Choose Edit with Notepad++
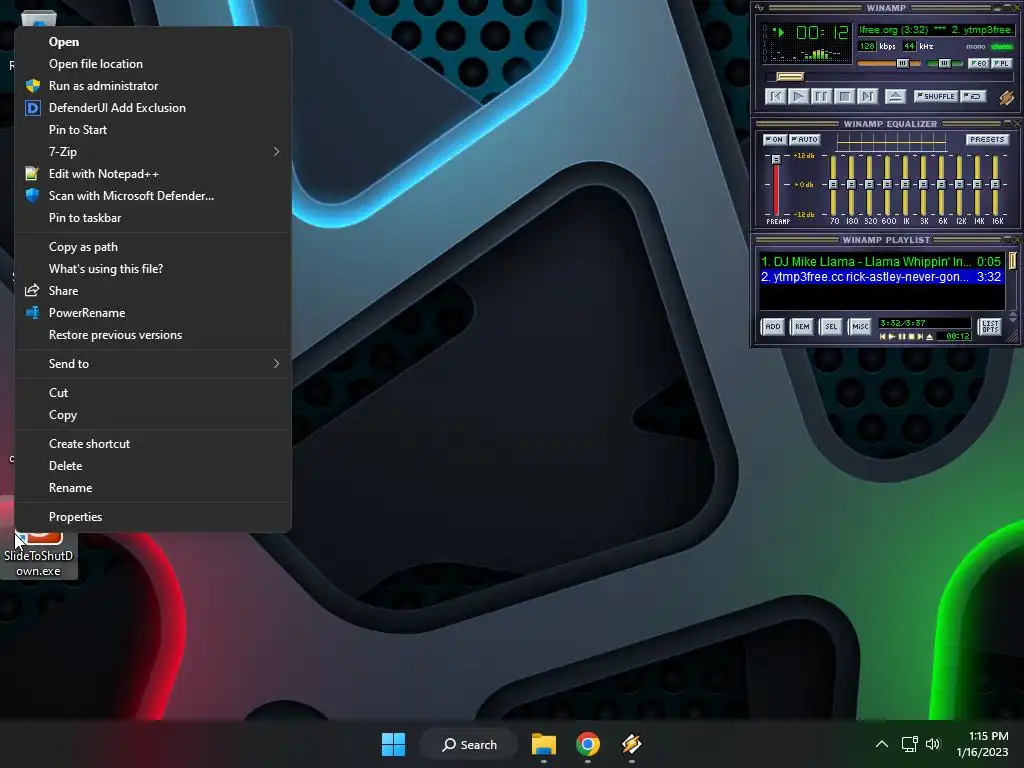 (153, 174)
